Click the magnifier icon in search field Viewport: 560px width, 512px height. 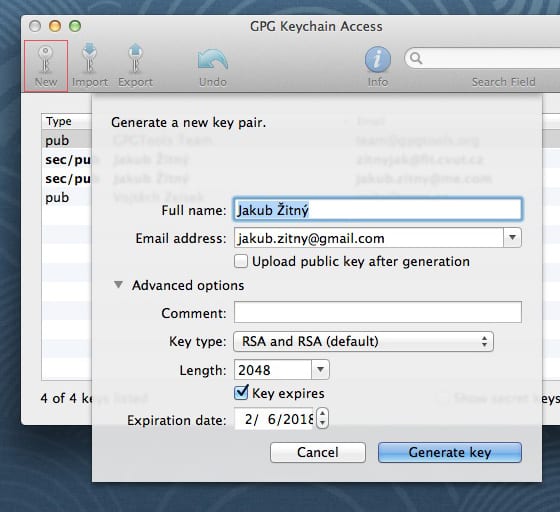pos(416,58)
